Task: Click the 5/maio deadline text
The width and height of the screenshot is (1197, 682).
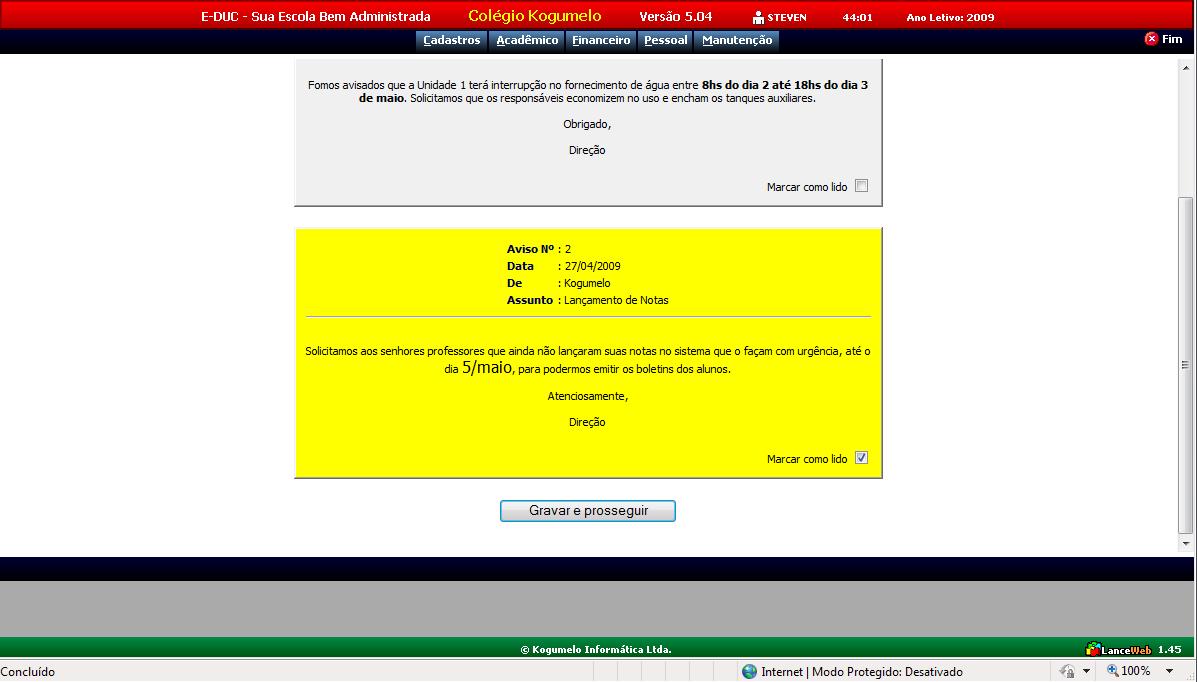Action: tap(486, 367)
